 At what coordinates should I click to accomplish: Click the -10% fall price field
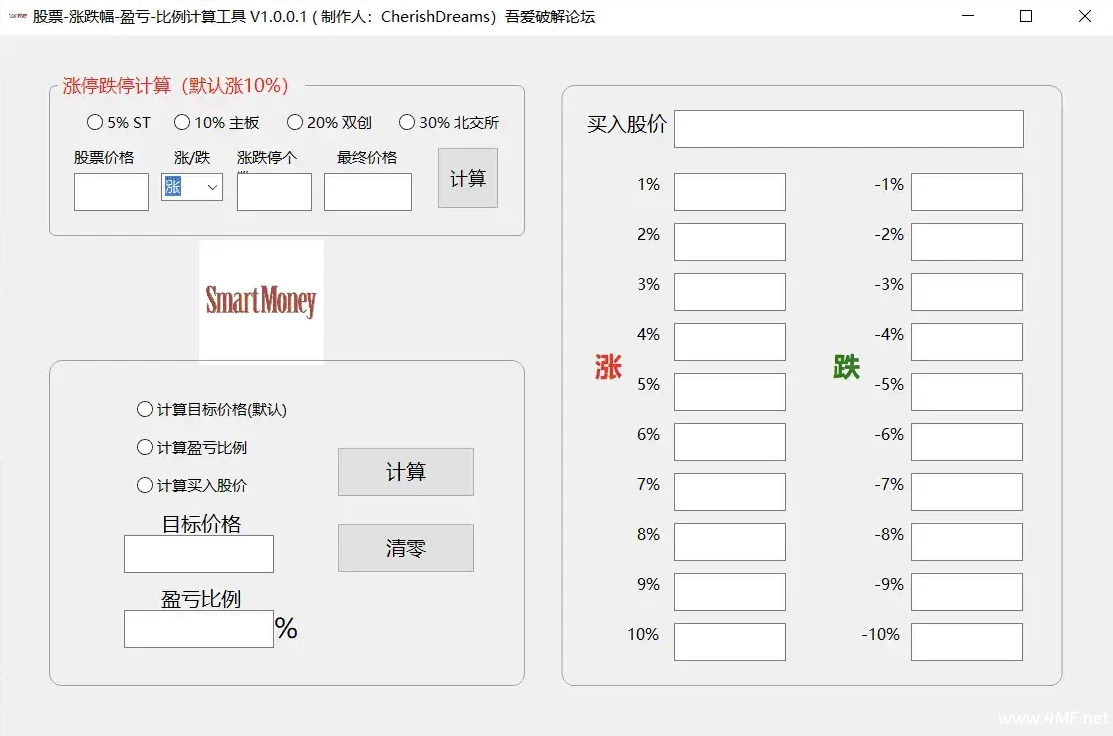point(966,641)
